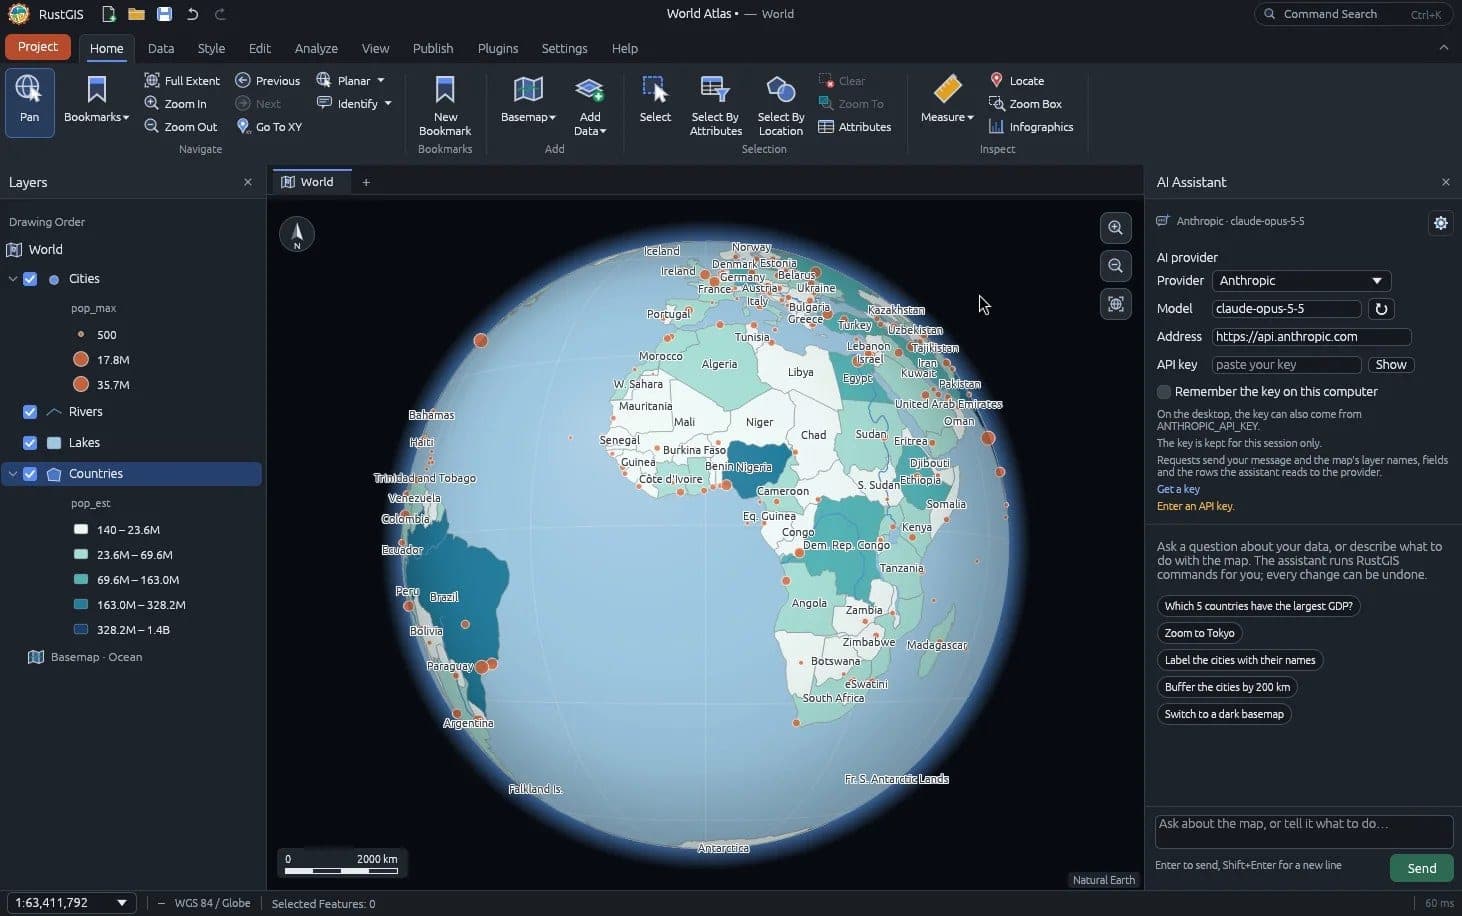Activate Zoom Out in the Navigate group

tap(180, 126)
